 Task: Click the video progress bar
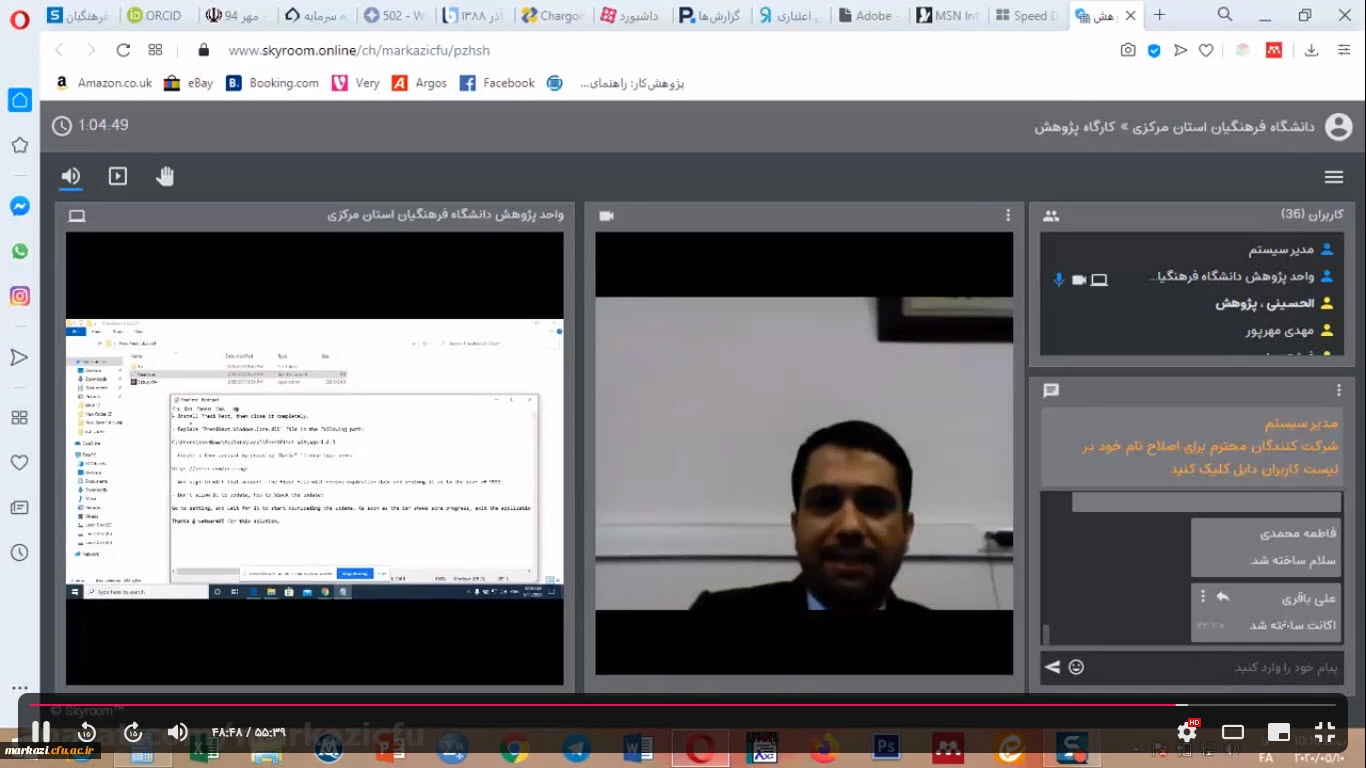(600, 705)
